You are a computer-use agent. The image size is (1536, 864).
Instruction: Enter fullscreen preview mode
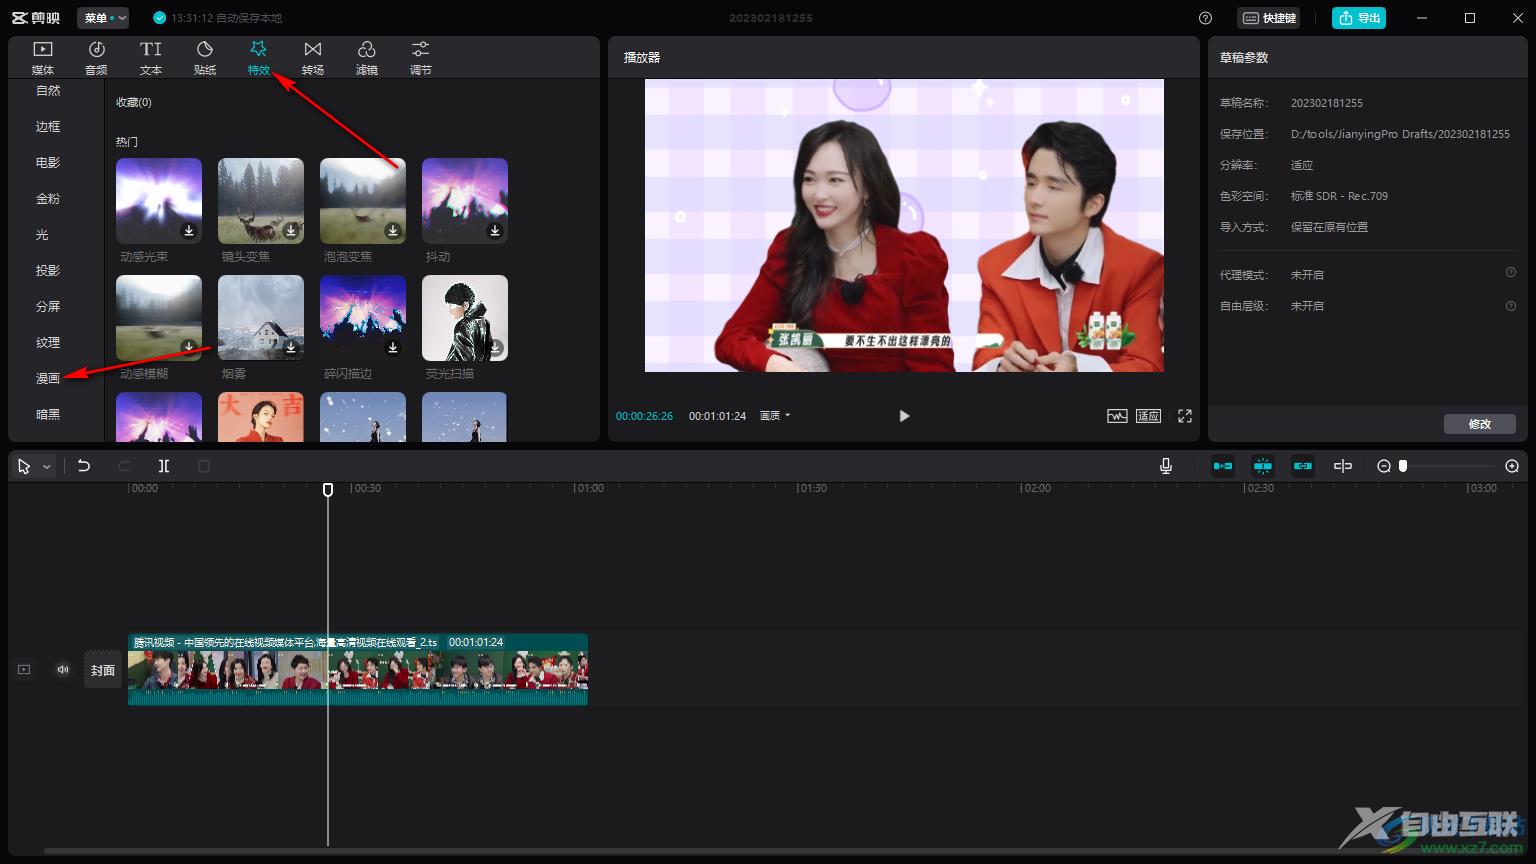[1185, 416]
